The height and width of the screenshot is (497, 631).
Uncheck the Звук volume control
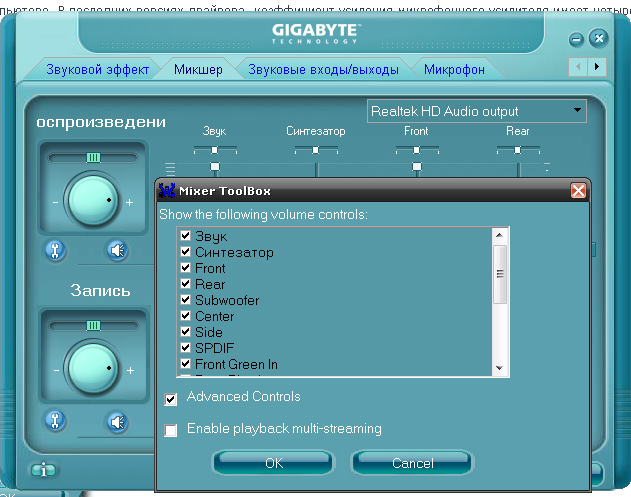186,235
